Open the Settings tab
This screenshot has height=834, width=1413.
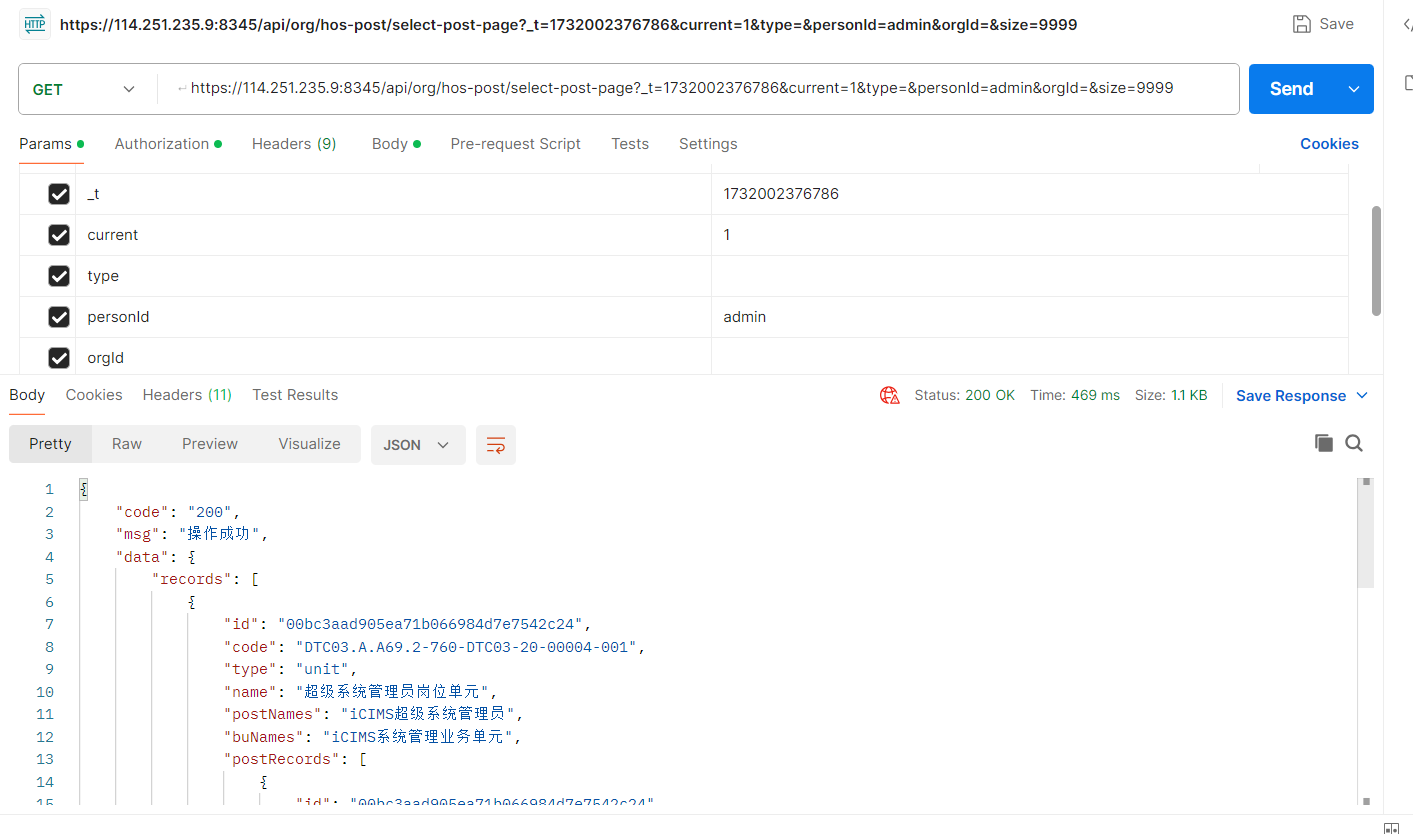[708, 144]
